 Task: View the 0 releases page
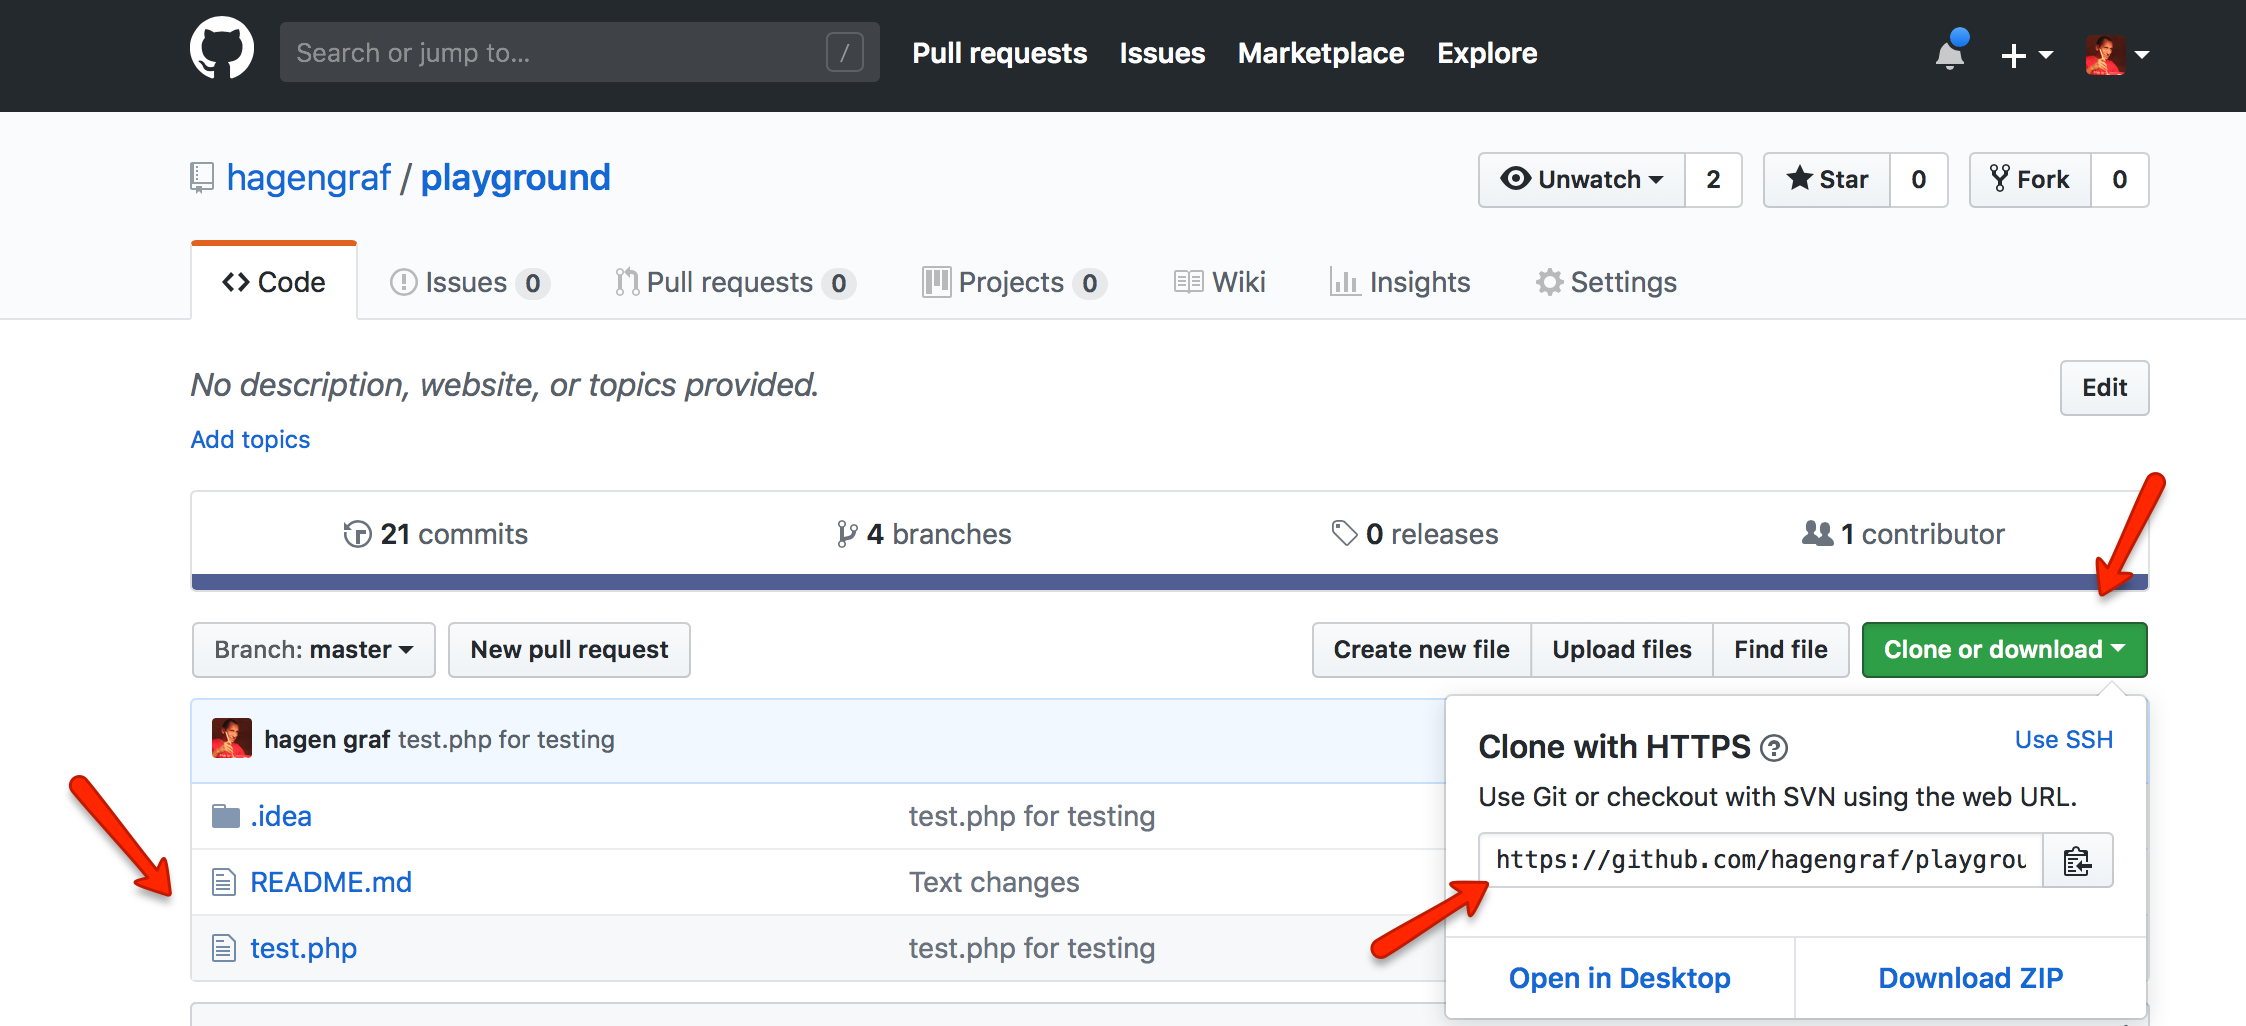[x=1415, y=534]
